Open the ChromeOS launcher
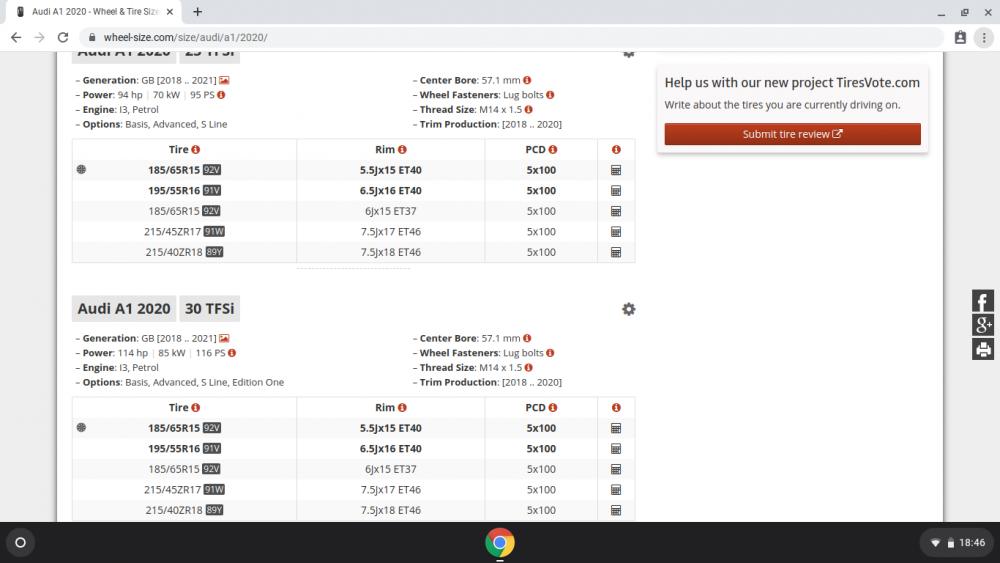This screenshot has height=563, width=1000. 20,543
